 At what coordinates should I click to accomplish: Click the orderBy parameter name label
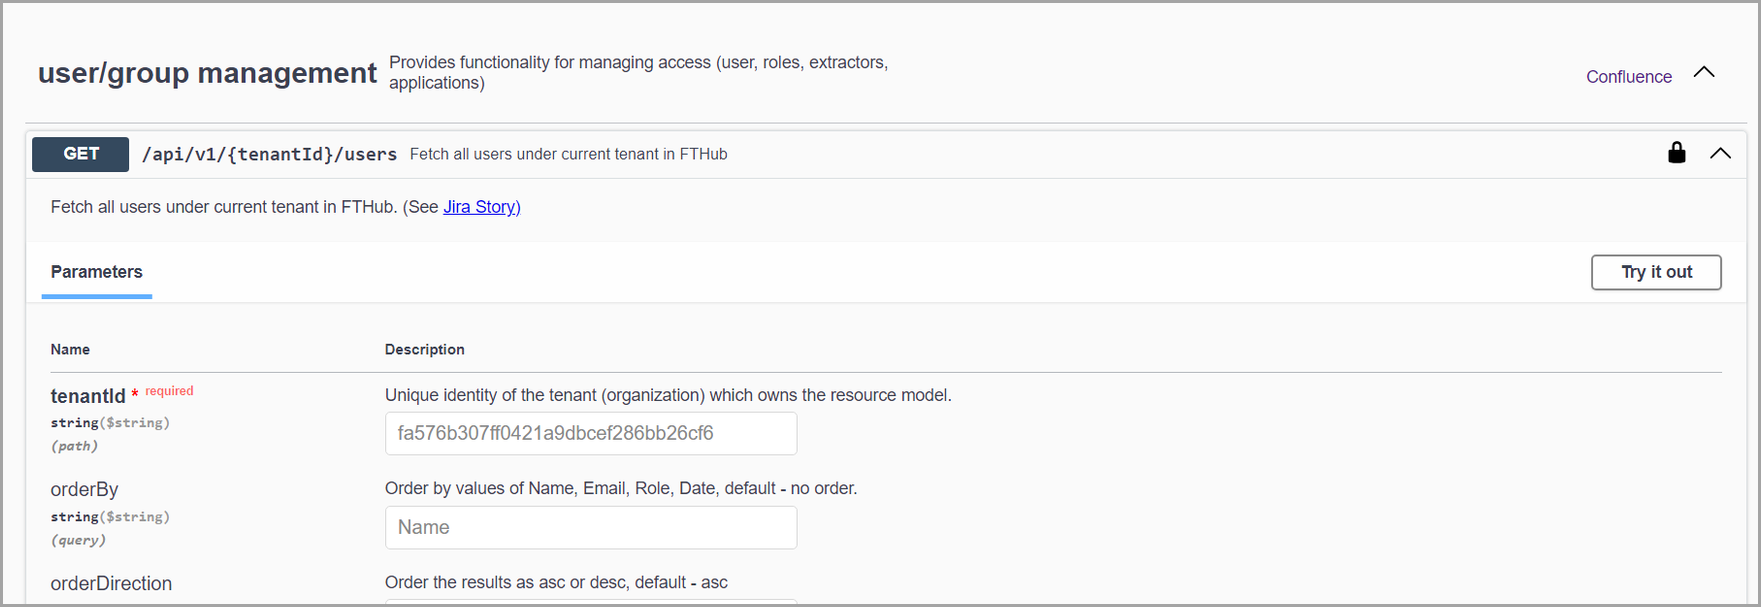pyautogui.click(x=85, y=490)
